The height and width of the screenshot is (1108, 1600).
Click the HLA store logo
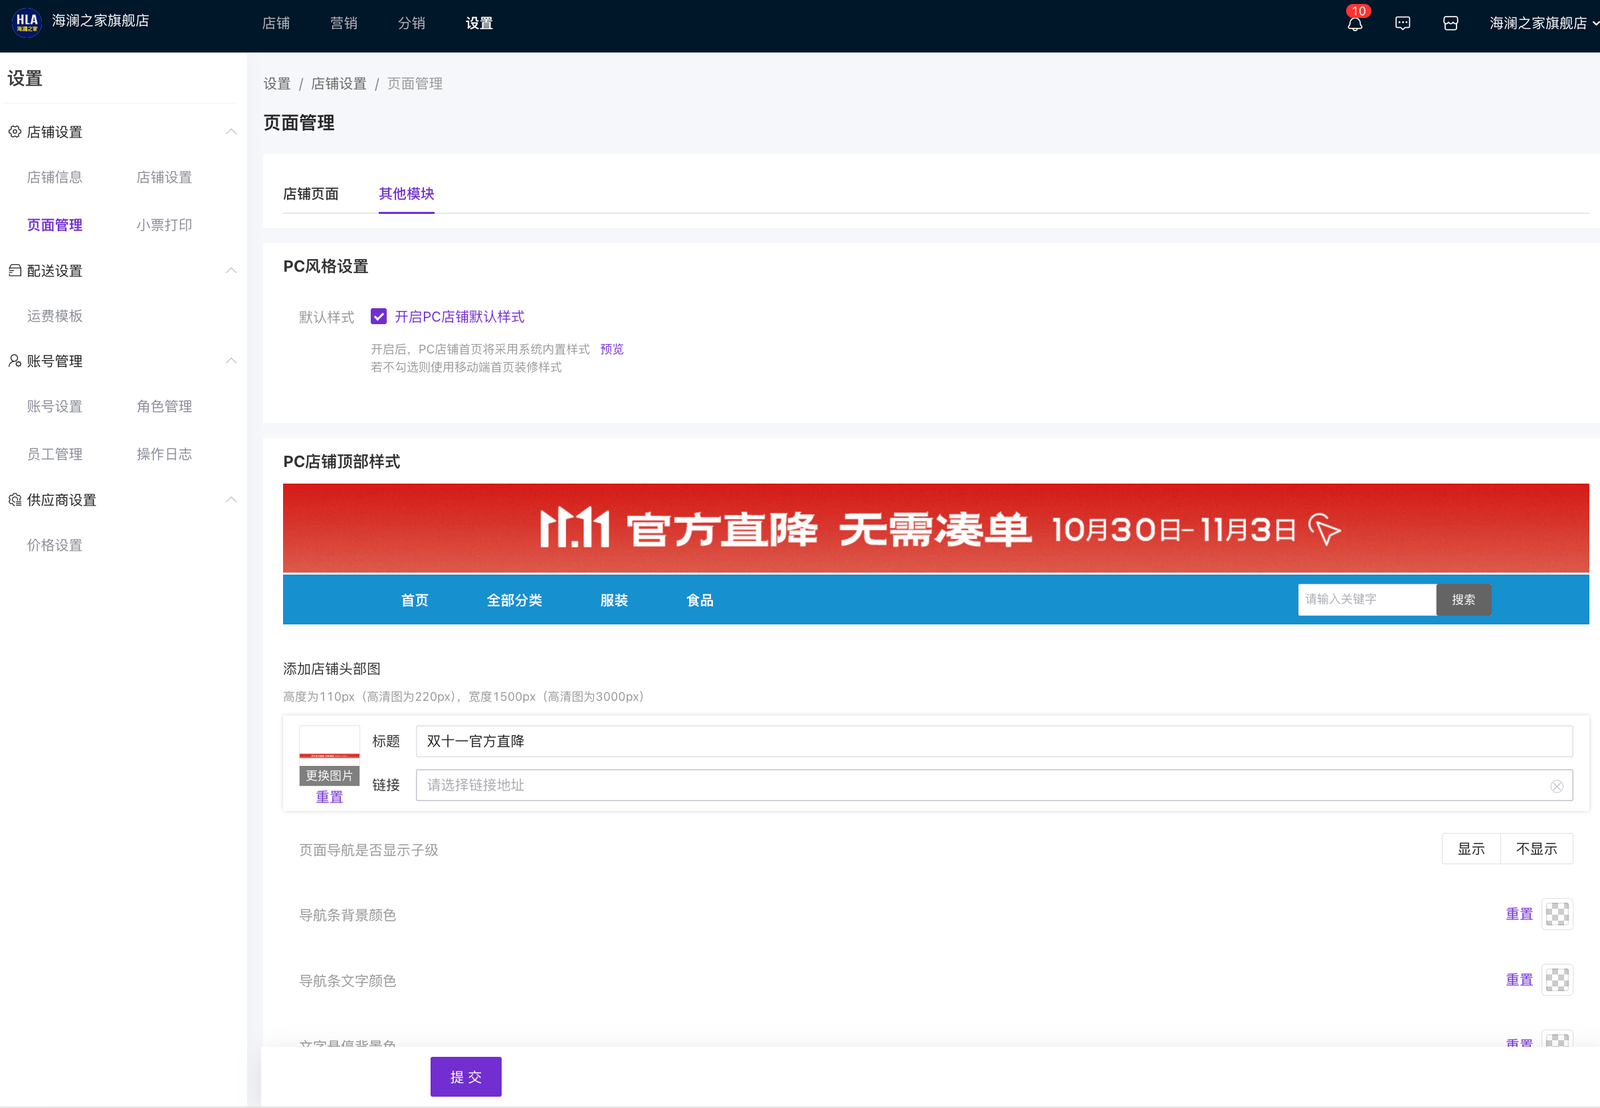pos(27,21)
